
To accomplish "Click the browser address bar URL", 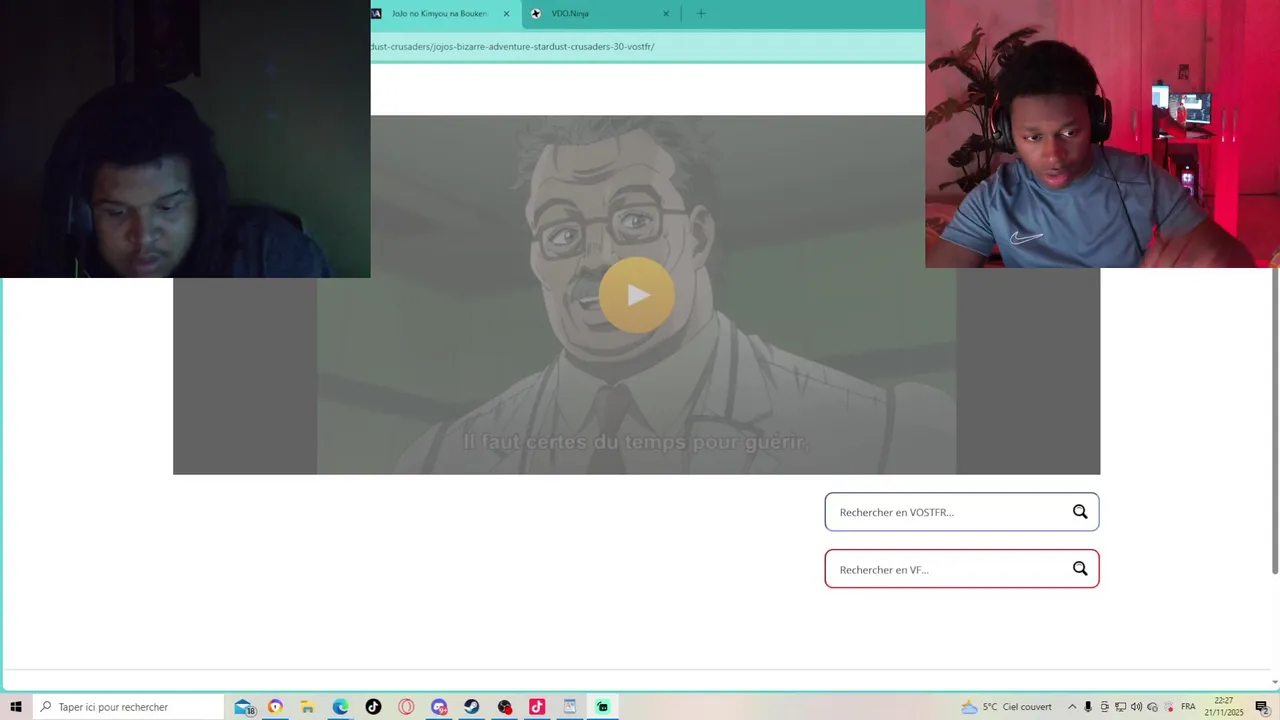I will [x=513, y=47].
